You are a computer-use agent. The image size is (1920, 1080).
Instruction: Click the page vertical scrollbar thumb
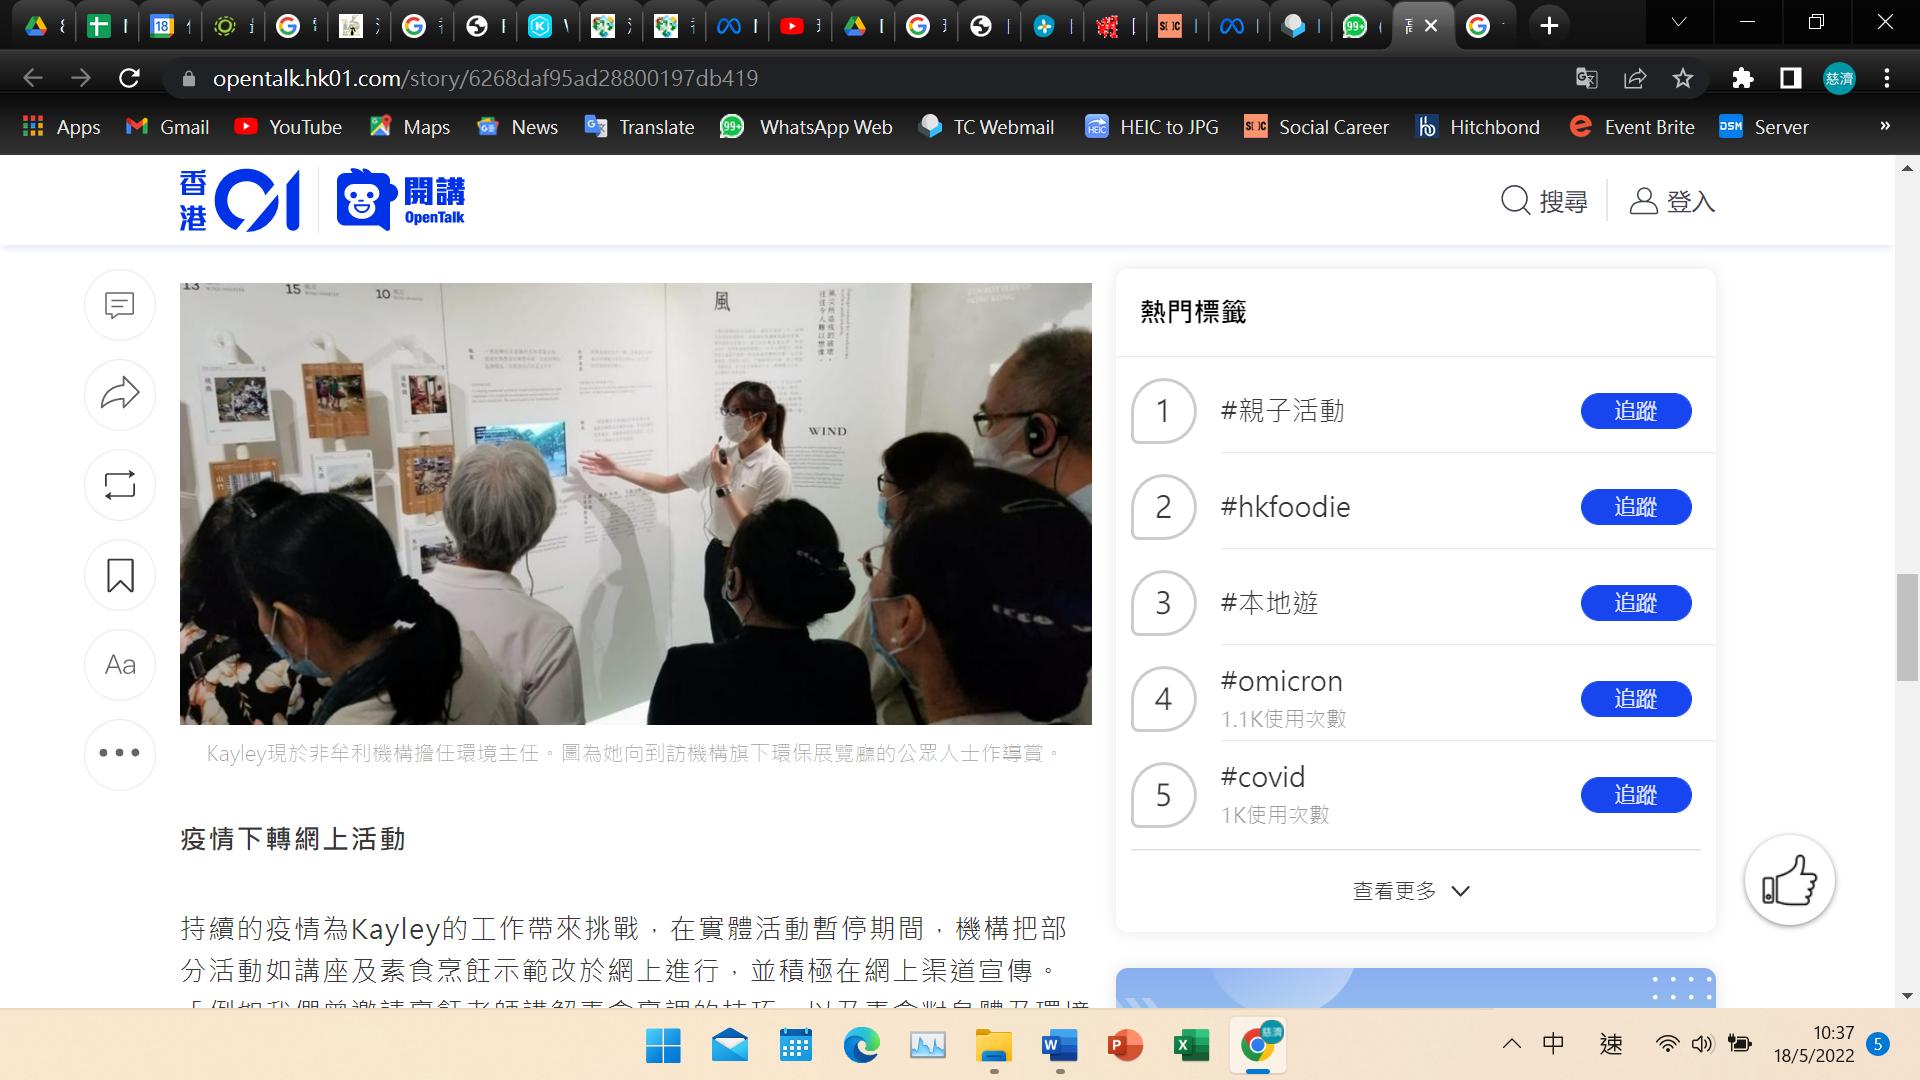1907,627
